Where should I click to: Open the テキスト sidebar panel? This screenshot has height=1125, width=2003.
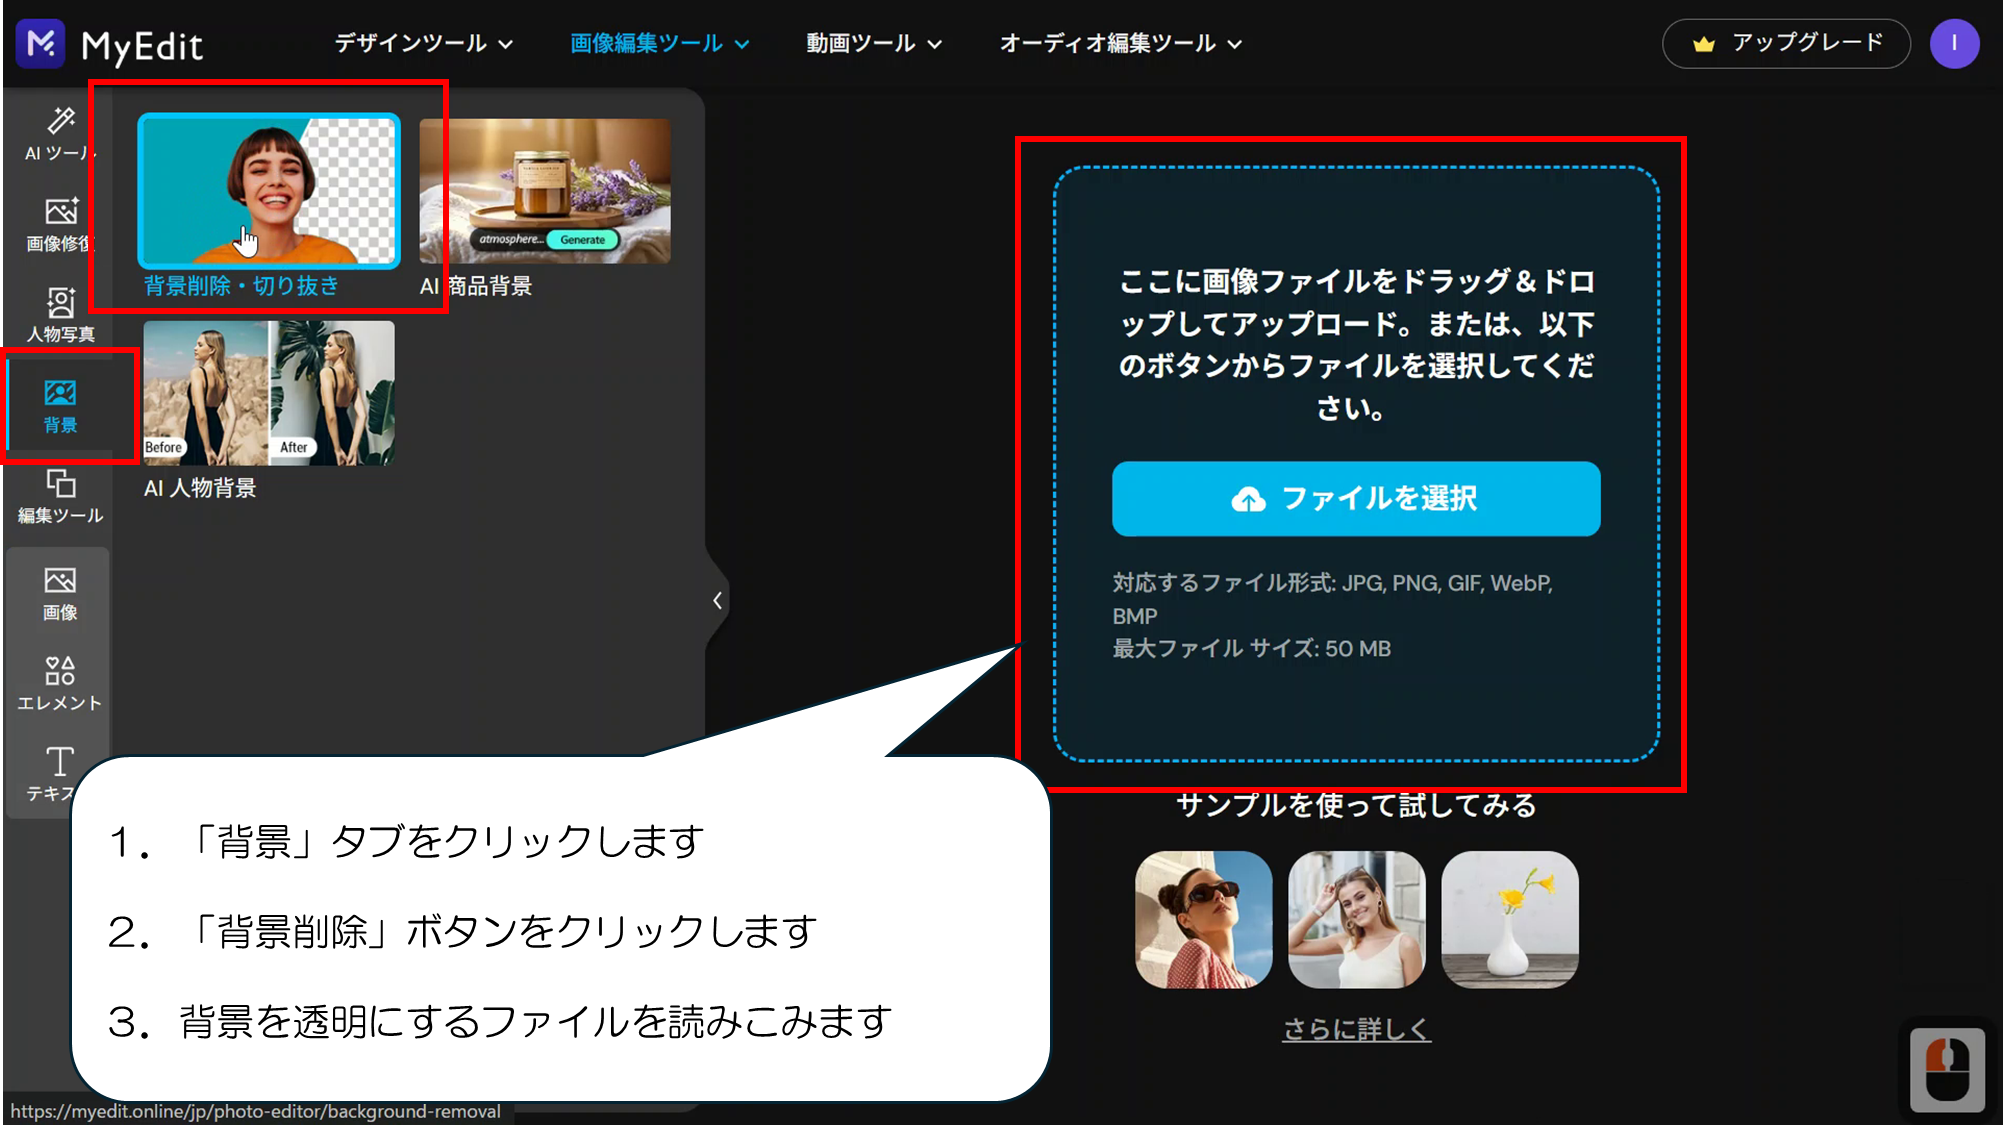pos(60,774)
